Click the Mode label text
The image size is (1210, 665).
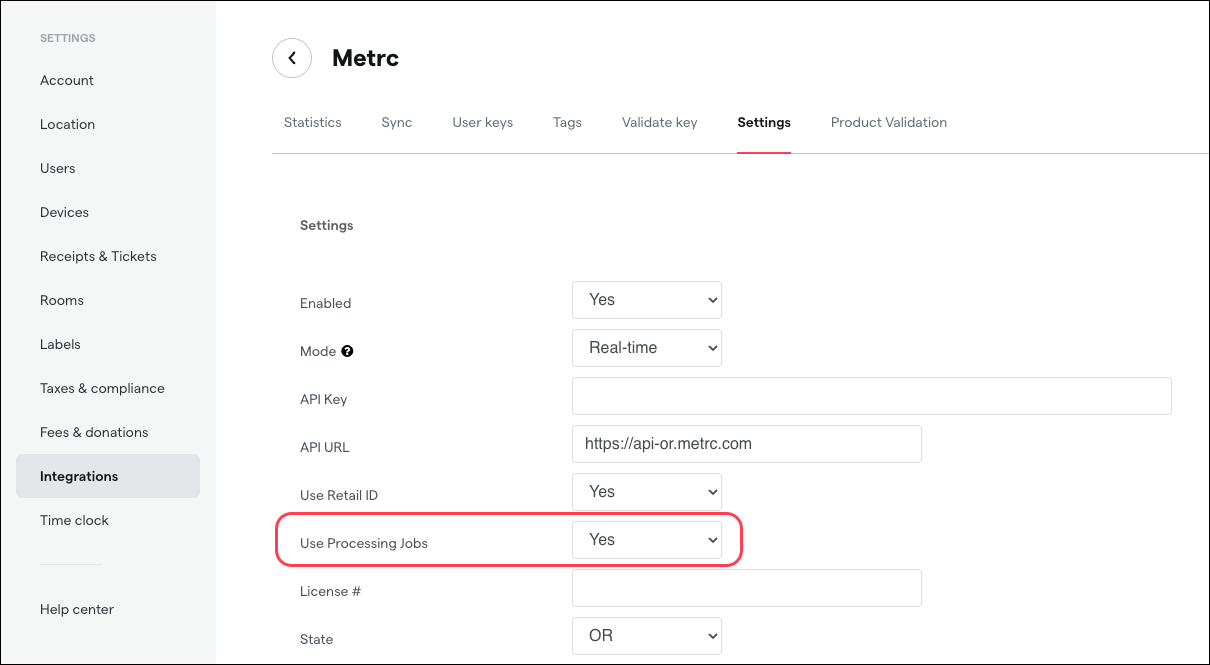tap(318, 351)
